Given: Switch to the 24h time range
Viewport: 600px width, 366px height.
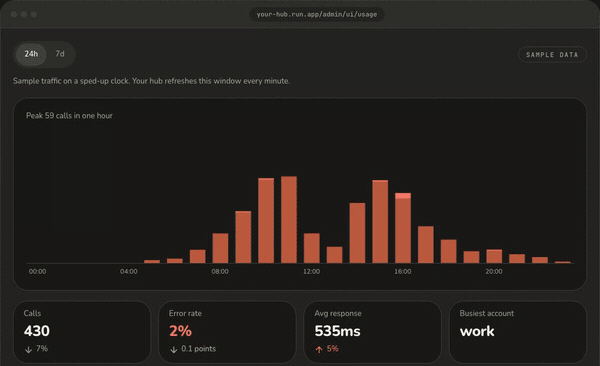Looking at the screenshot, I should pos(31,54).
